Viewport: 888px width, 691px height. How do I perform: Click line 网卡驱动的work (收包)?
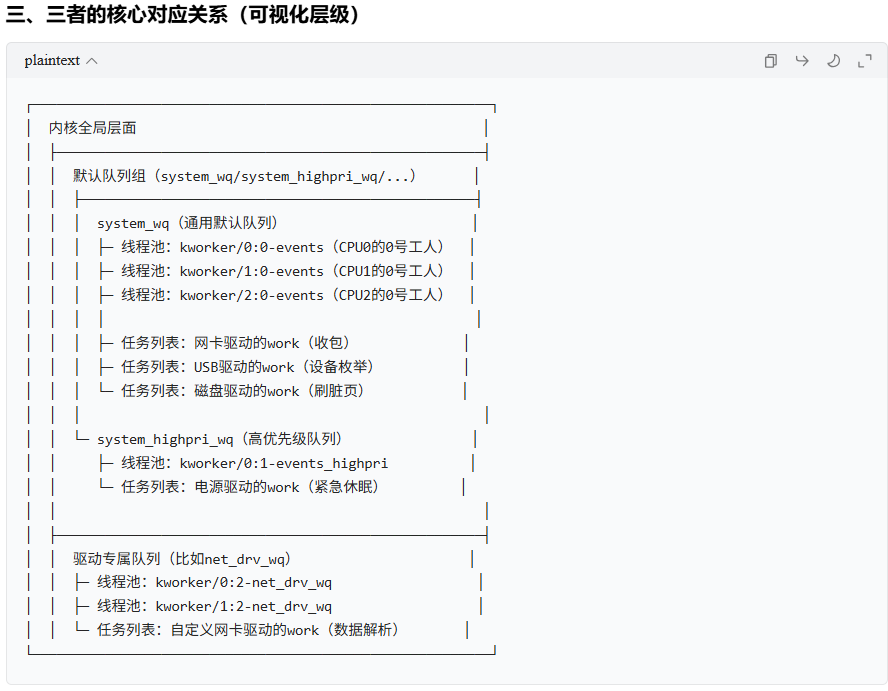[x=235, y=343]
